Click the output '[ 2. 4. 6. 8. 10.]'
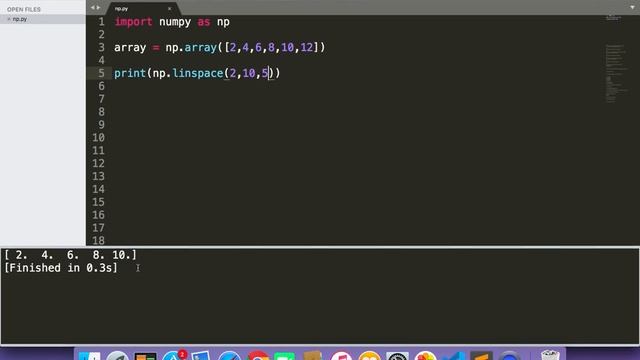Viewport: 640px width, 360px height. pos(70,255)
